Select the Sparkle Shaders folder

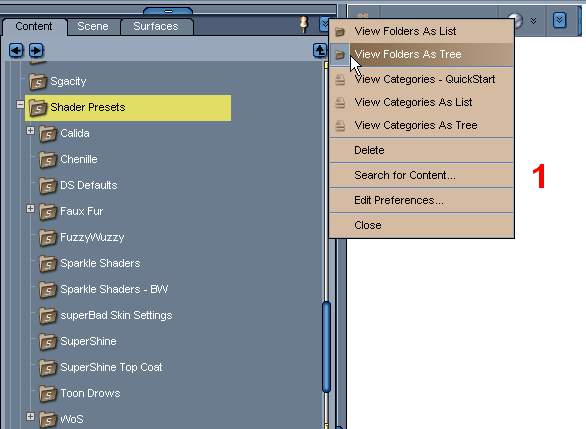coord(100,263)
